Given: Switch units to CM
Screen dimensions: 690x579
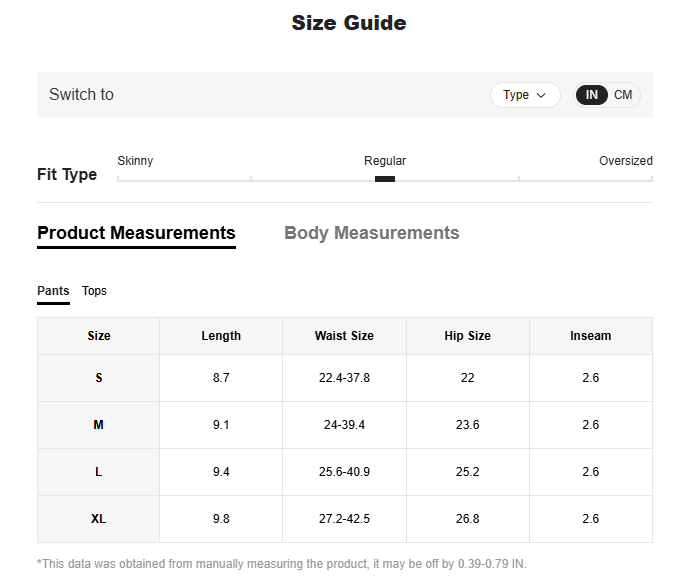Looking at the screenshot, I should pos(623,95).
